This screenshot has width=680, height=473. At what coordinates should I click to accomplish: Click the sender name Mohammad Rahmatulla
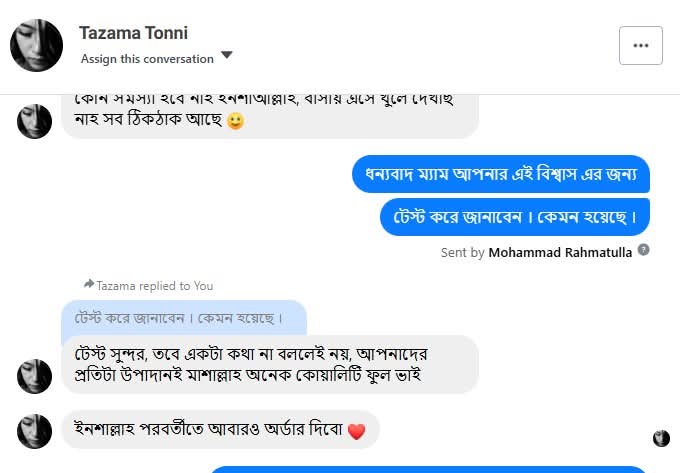pos(560,253)
